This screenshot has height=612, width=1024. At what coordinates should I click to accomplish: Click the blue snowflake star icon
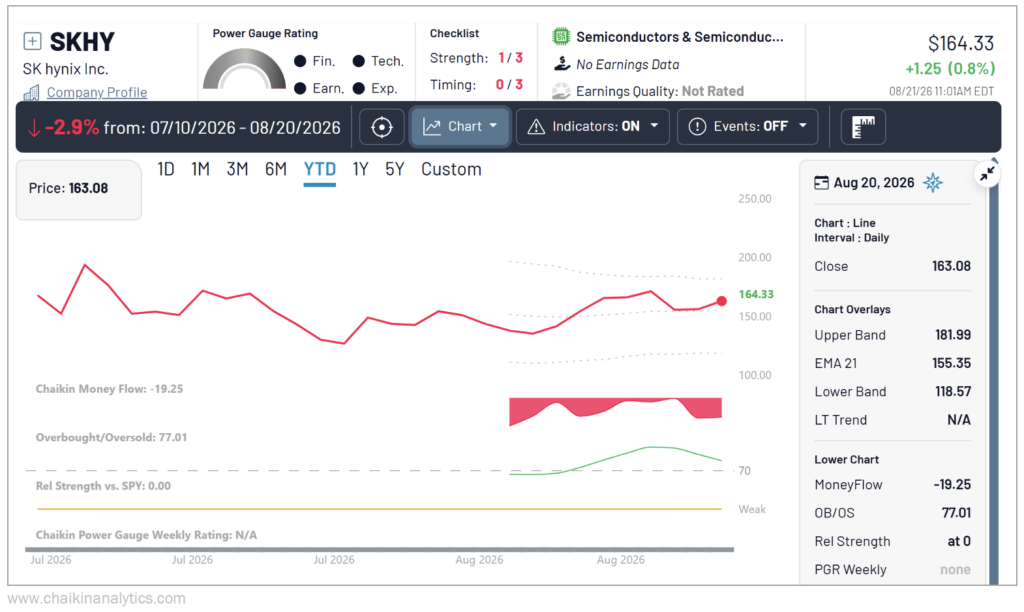[933, 182]
